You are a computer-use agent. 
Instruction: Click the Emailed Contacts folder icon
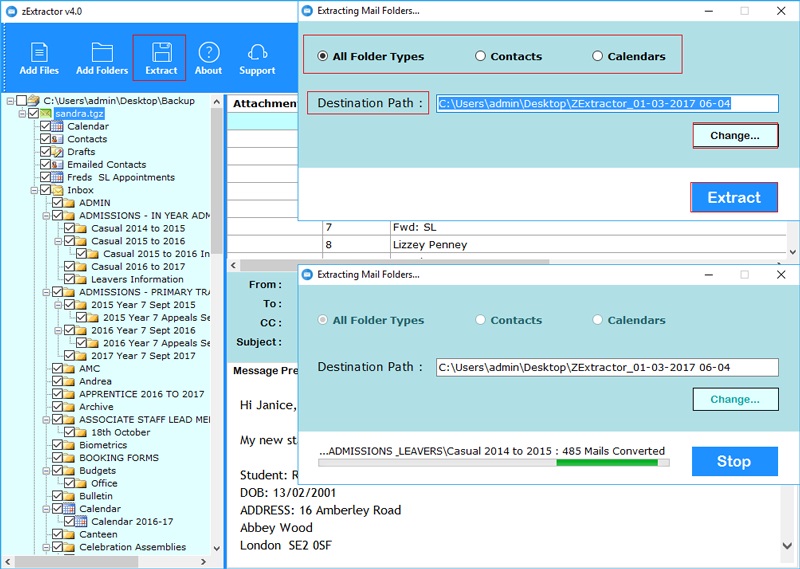pos(58,164)
